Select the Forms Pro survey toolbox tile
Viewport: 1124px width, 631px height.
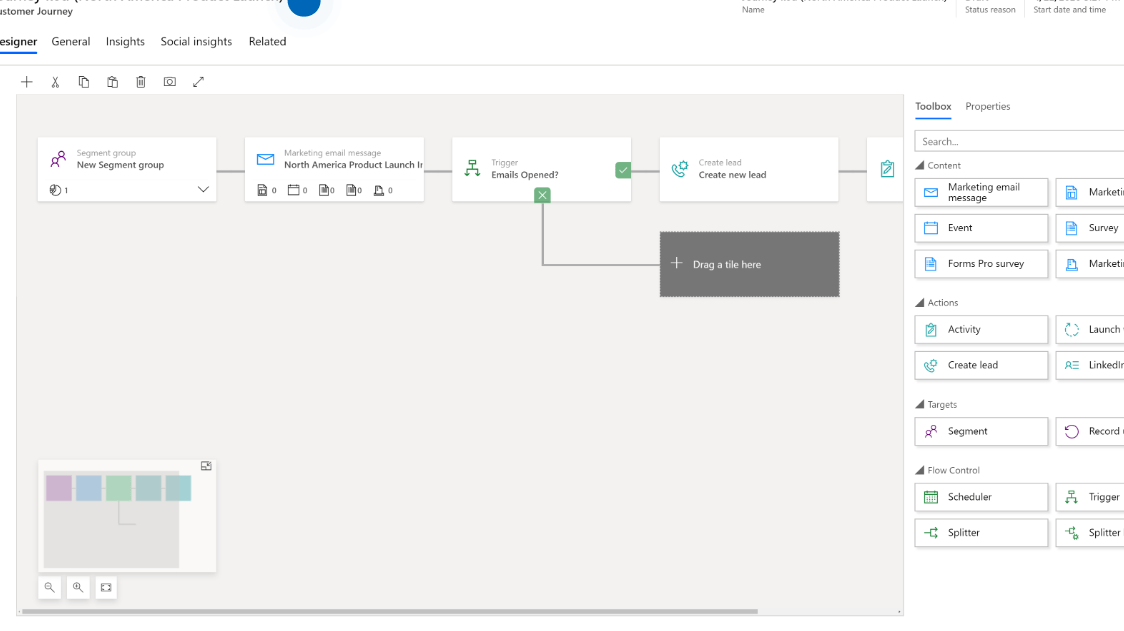pyautogui.click(x=981, y=263)
